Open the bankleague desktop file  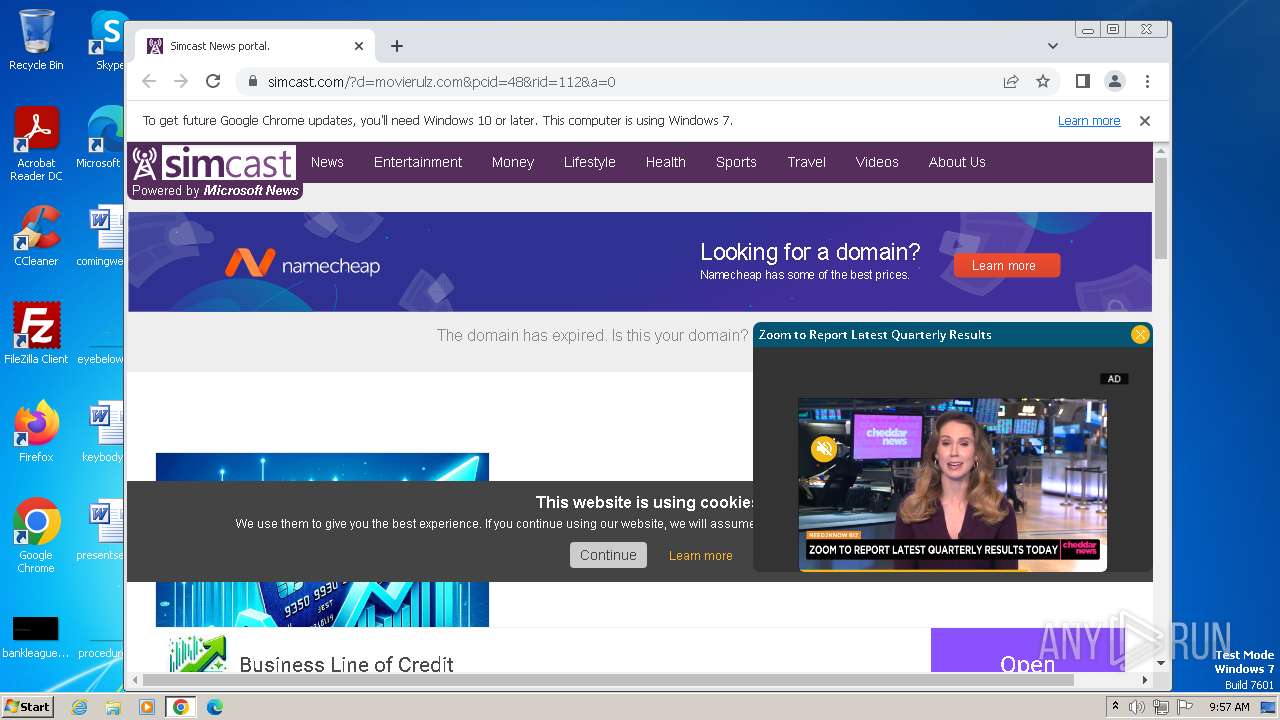point(36,638)
